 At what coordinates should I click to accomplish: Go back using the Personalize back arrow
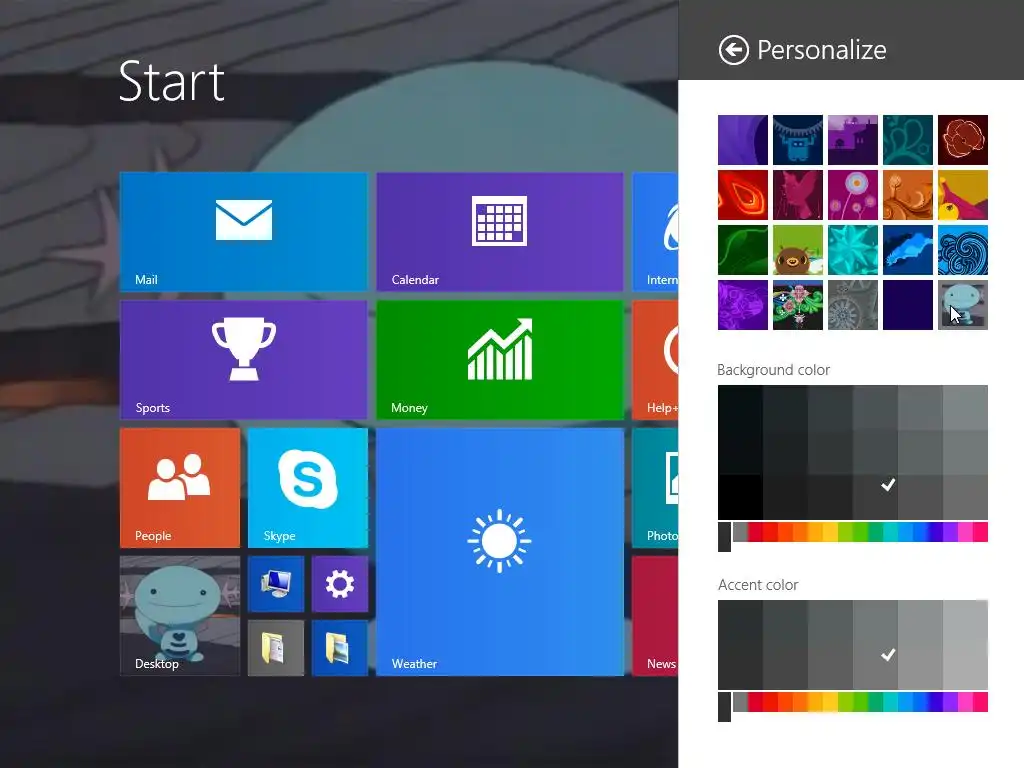click(733, 50)
